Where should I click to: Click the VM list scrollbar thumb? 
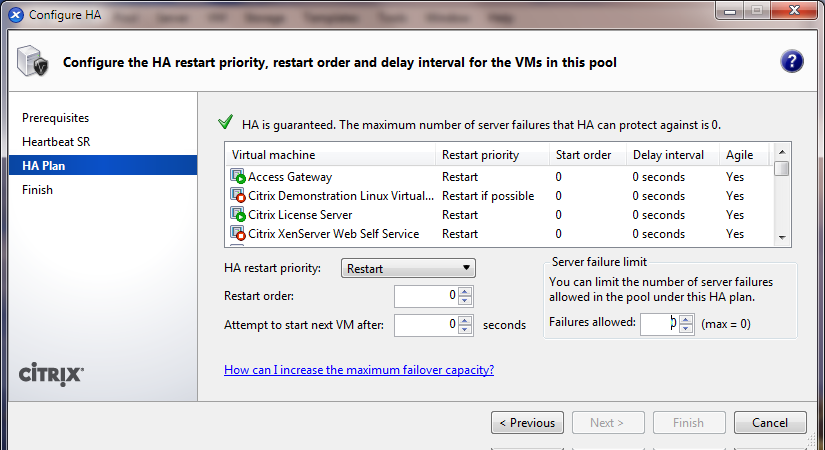coord(782,169)
